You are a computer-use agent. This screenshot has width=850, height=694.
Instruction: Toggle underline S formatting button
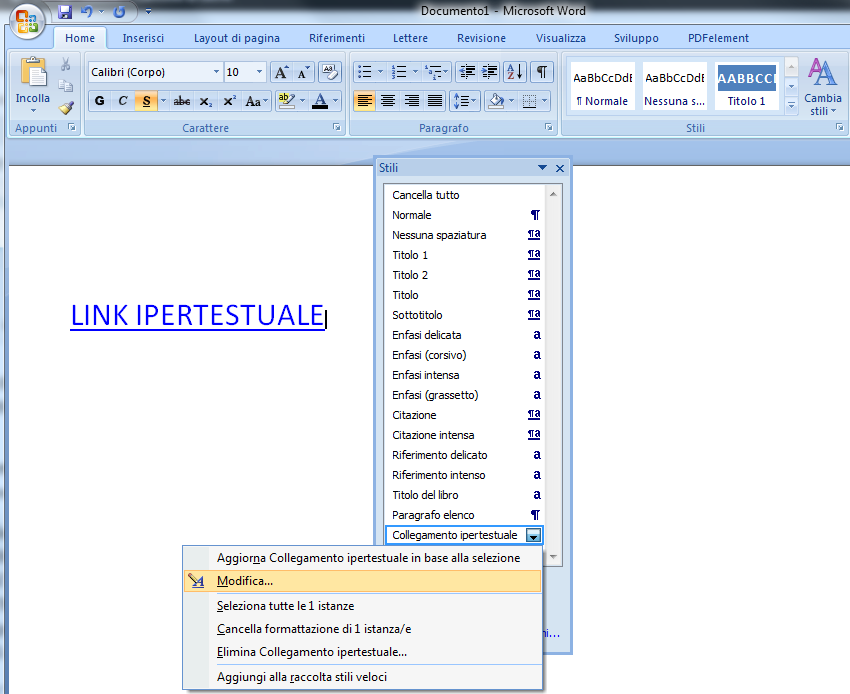pos(147,101)
